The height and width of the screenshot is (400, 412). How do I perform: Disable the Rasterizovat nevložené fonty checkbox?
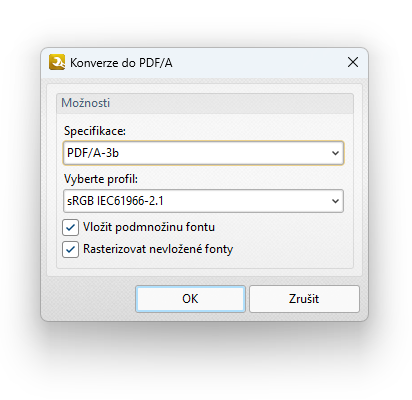(70, 249)
